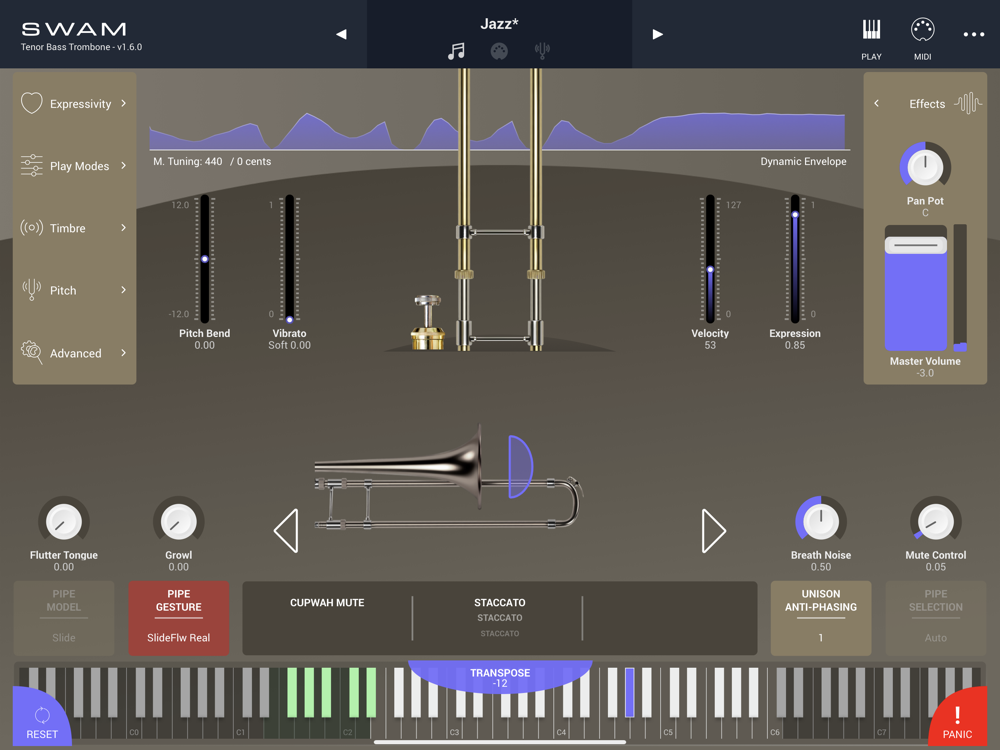The width and height of the screenshot is (1000, 750).
Task: Go to previous preset arrow
Action: coord(341,34)
